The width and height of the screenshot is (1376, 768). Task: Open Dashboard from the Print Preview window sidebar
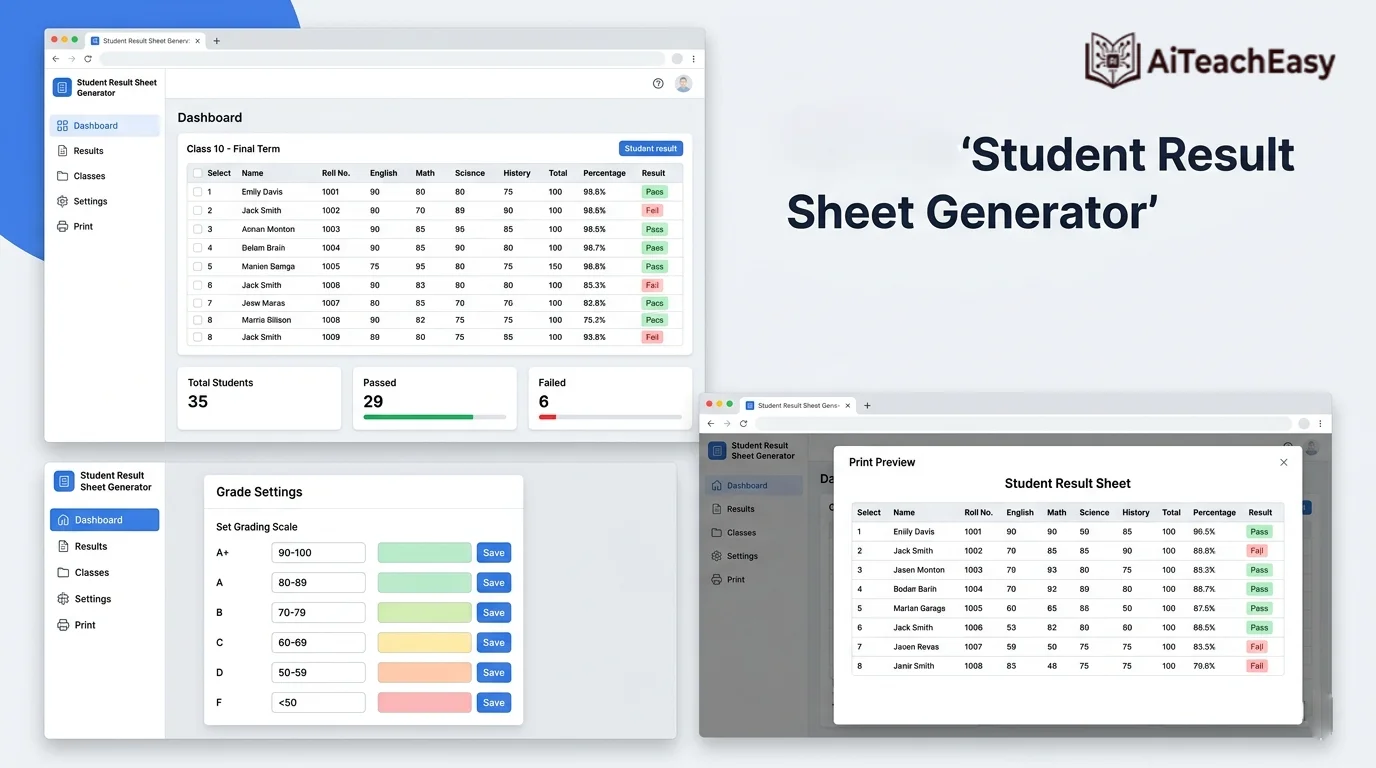(748, 484)
